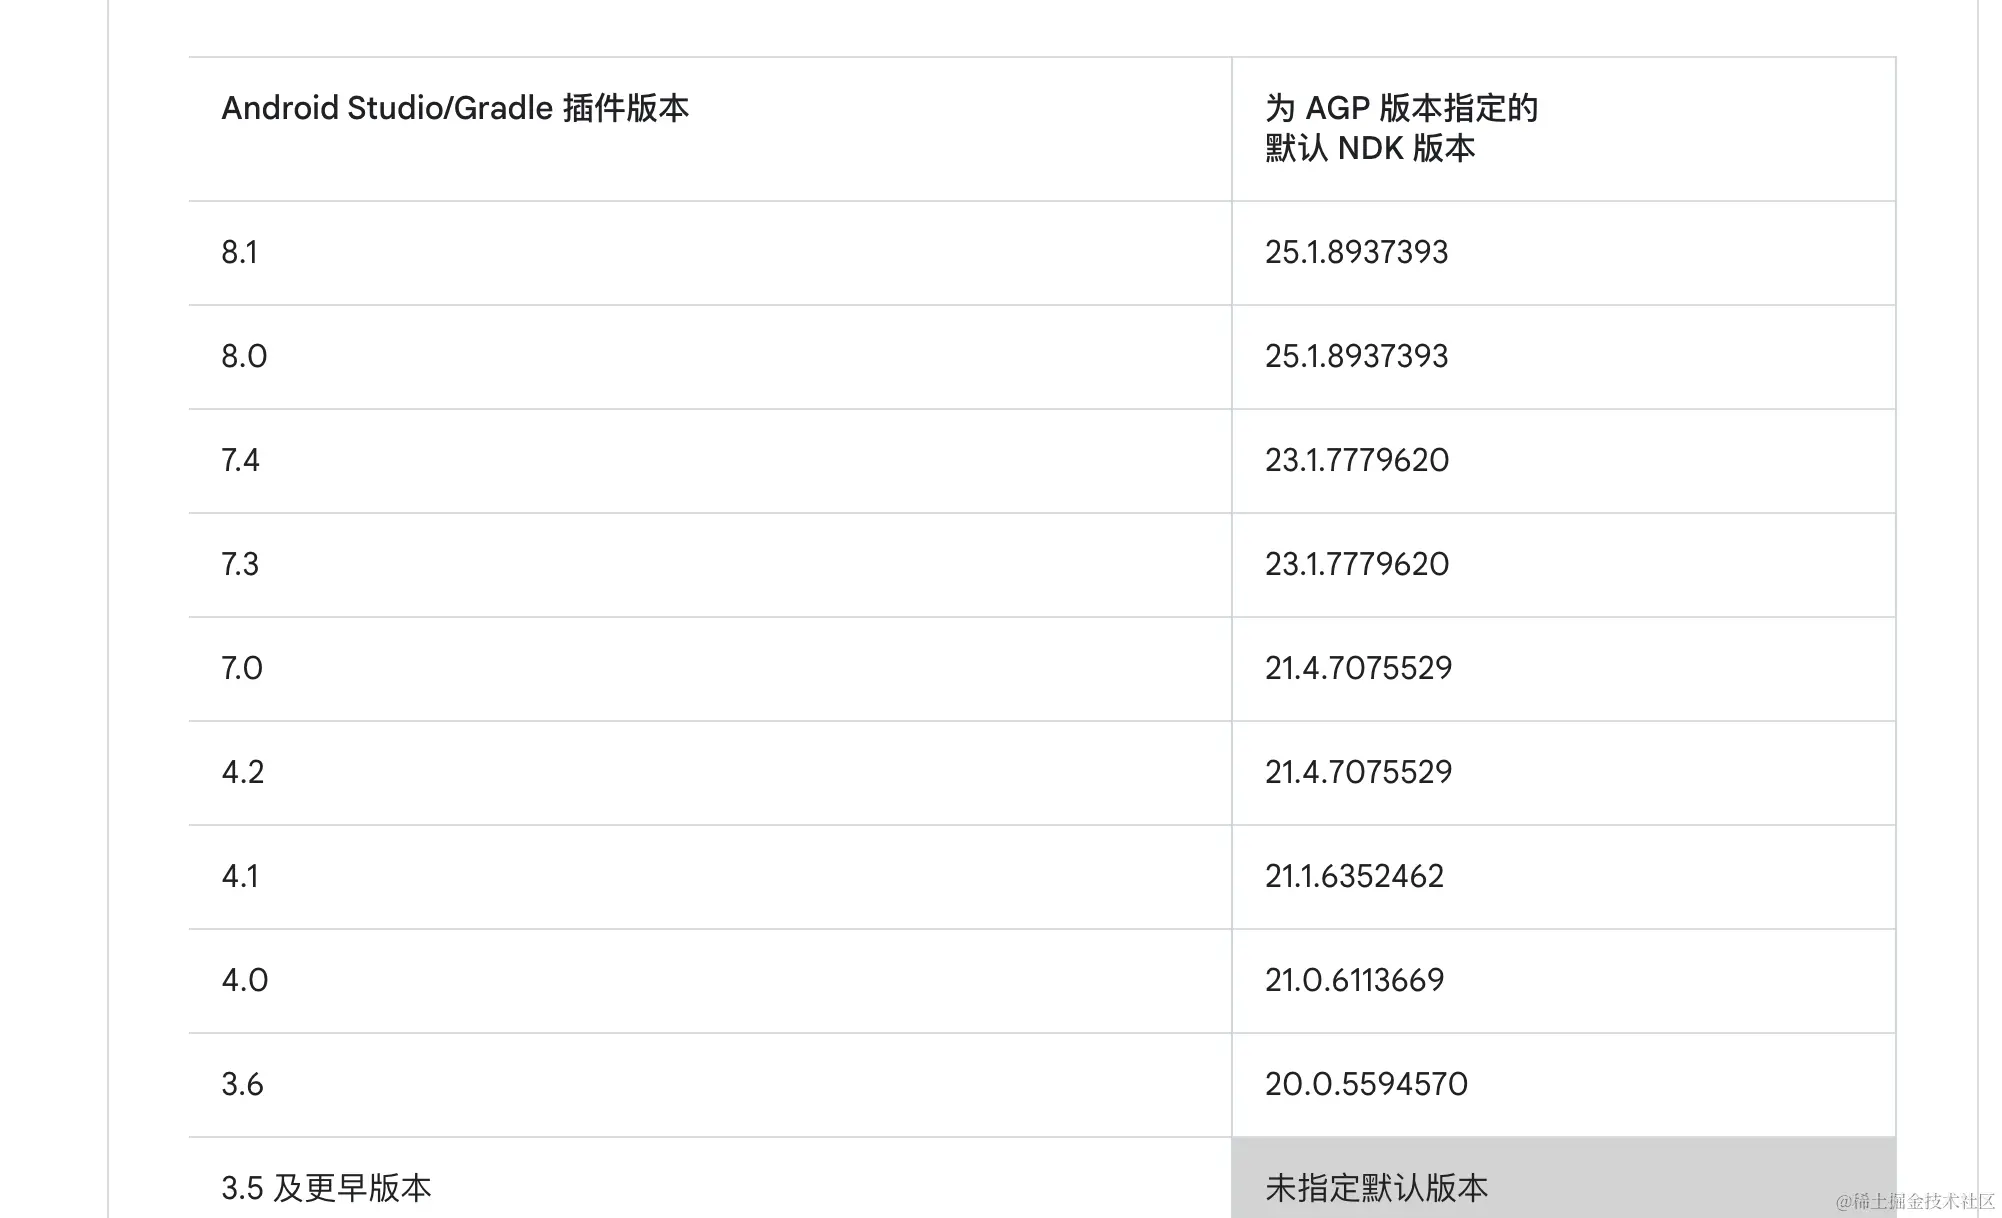Select plugin version 4.0 cell
2002x1218 pixels.
245,980
